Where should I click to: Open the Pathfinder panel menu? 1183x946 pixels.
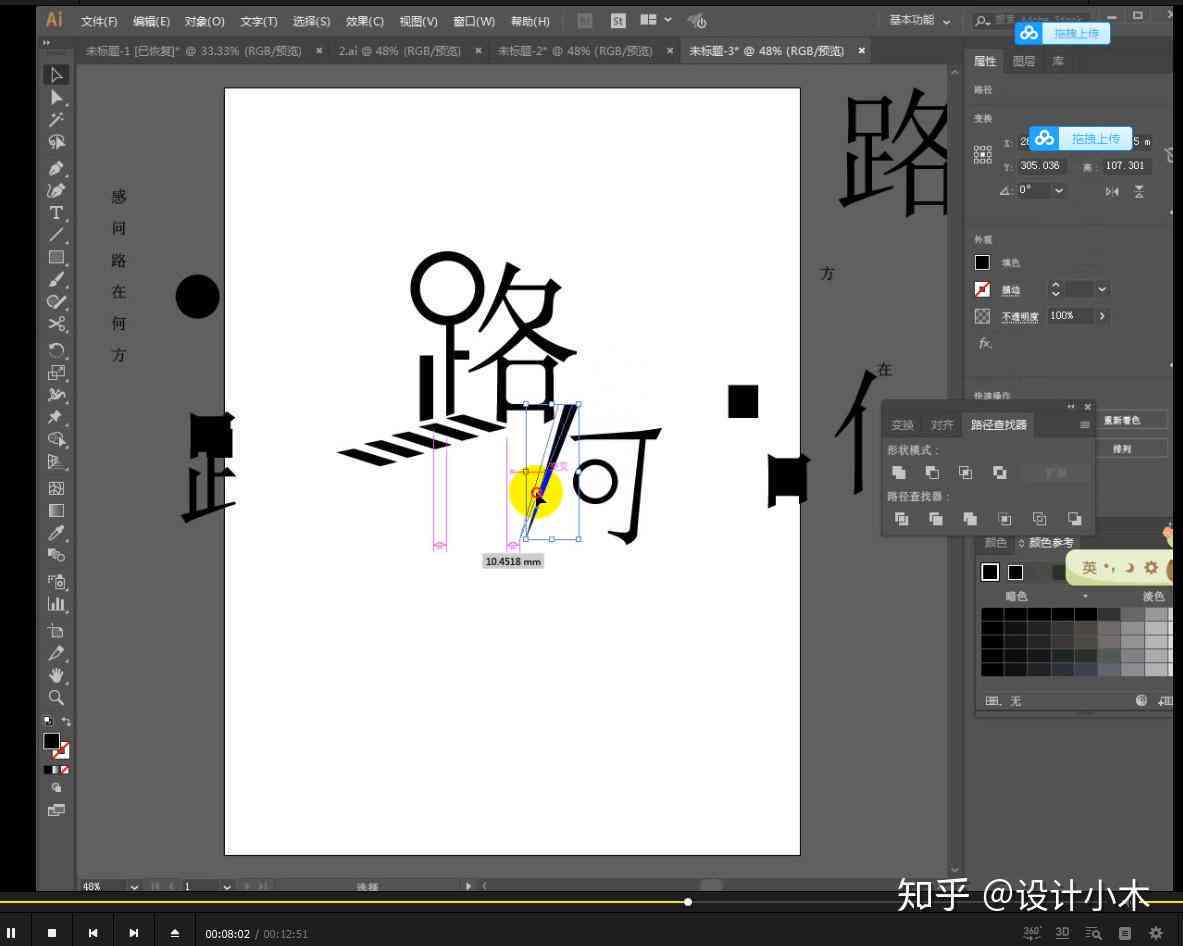tap(1084, 425)
